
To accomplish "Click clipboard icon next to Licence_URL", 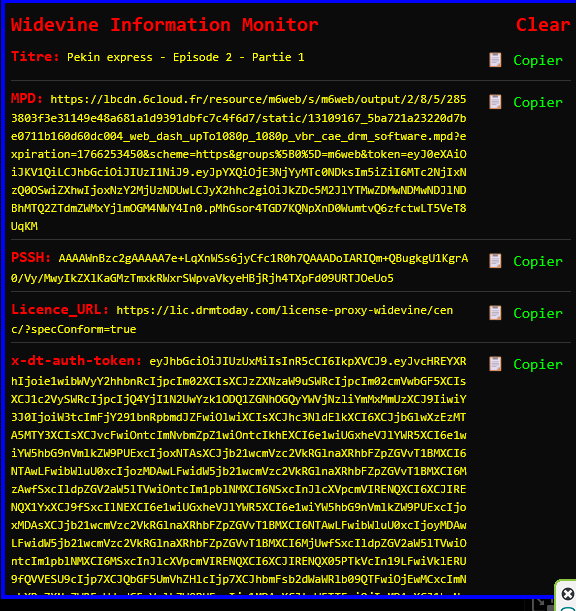I will point(495,313).
